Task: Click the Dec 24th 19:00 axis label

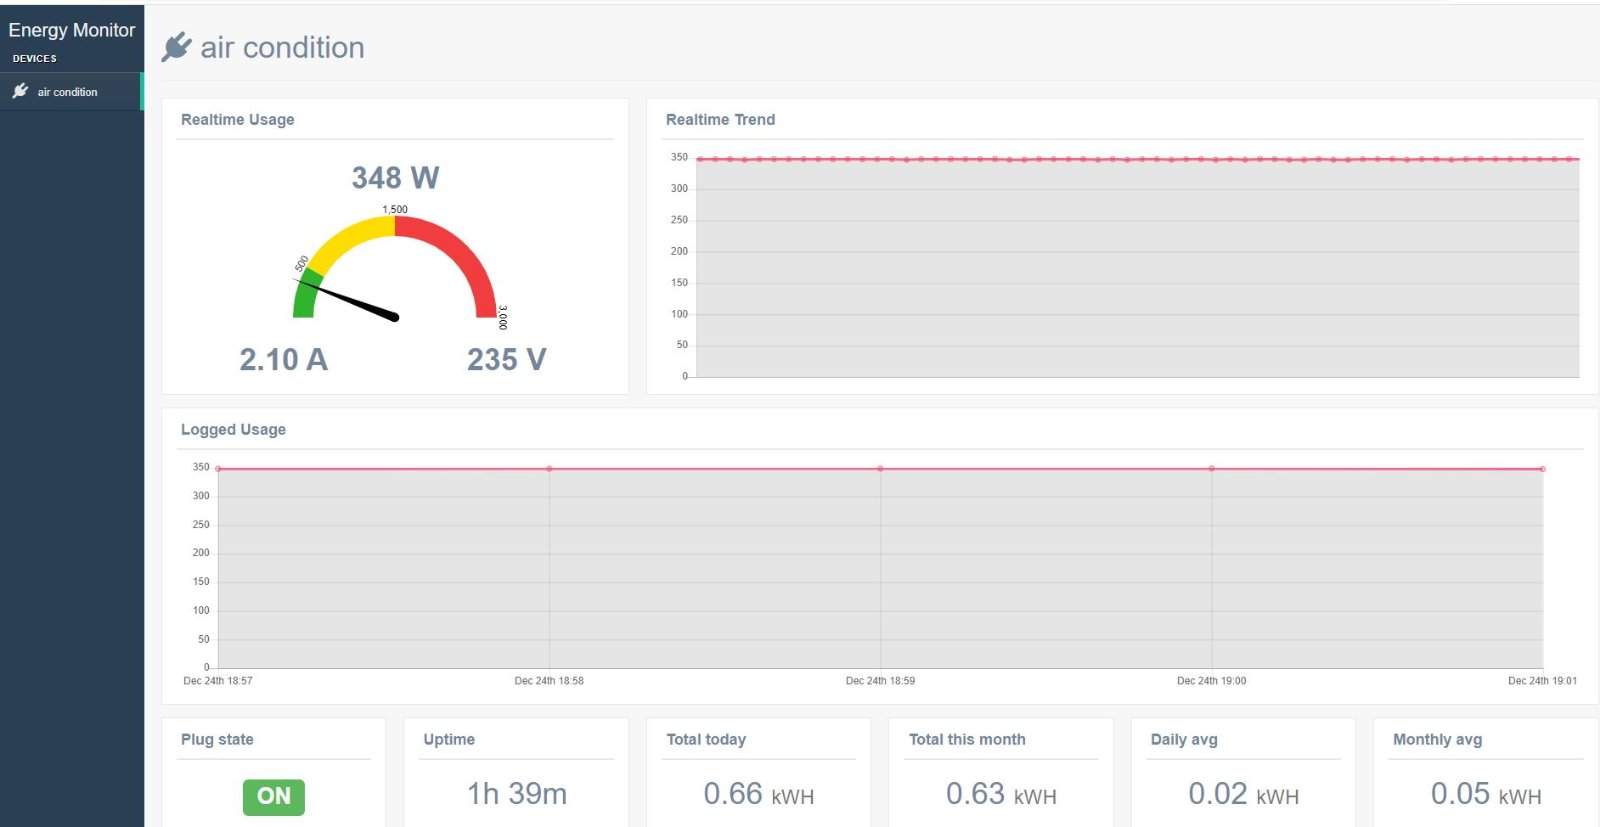Action: [1212, 681]
